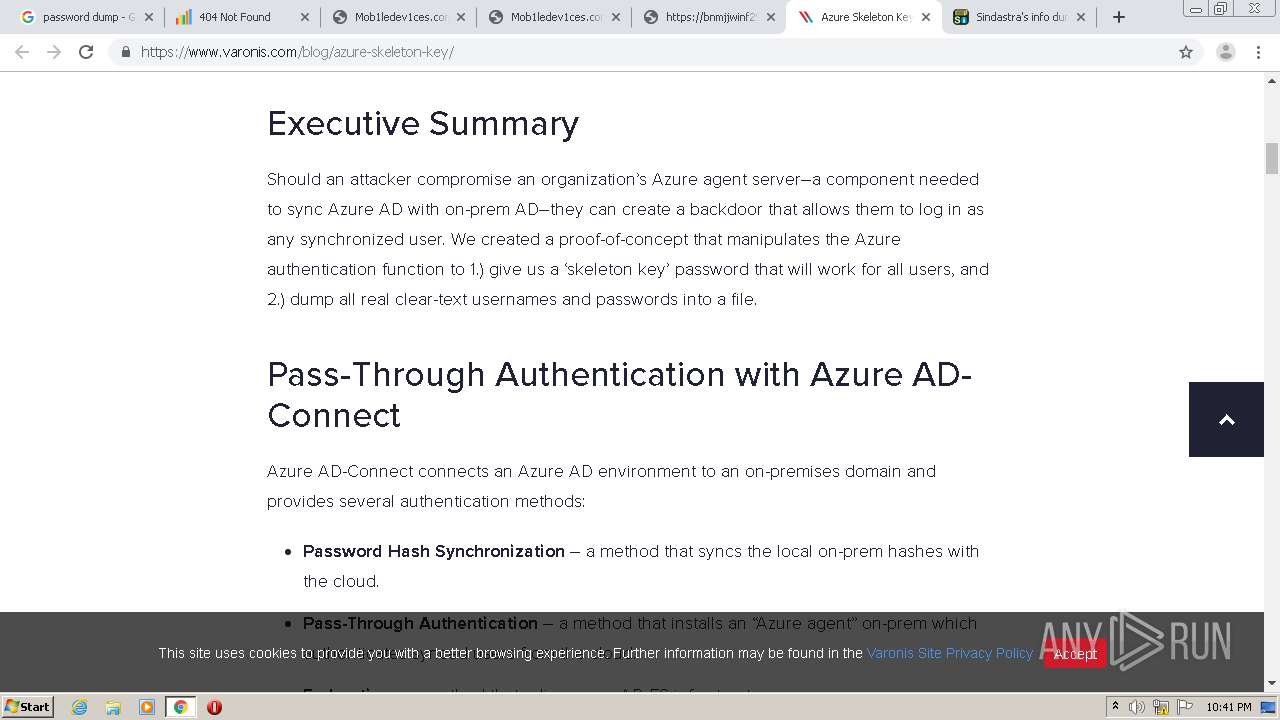The width and height of the screenshot is (1280, 720).
Task: Click the page vertical scrollbar thumb
Action: pyautogui.click(x=1272, y=158)
